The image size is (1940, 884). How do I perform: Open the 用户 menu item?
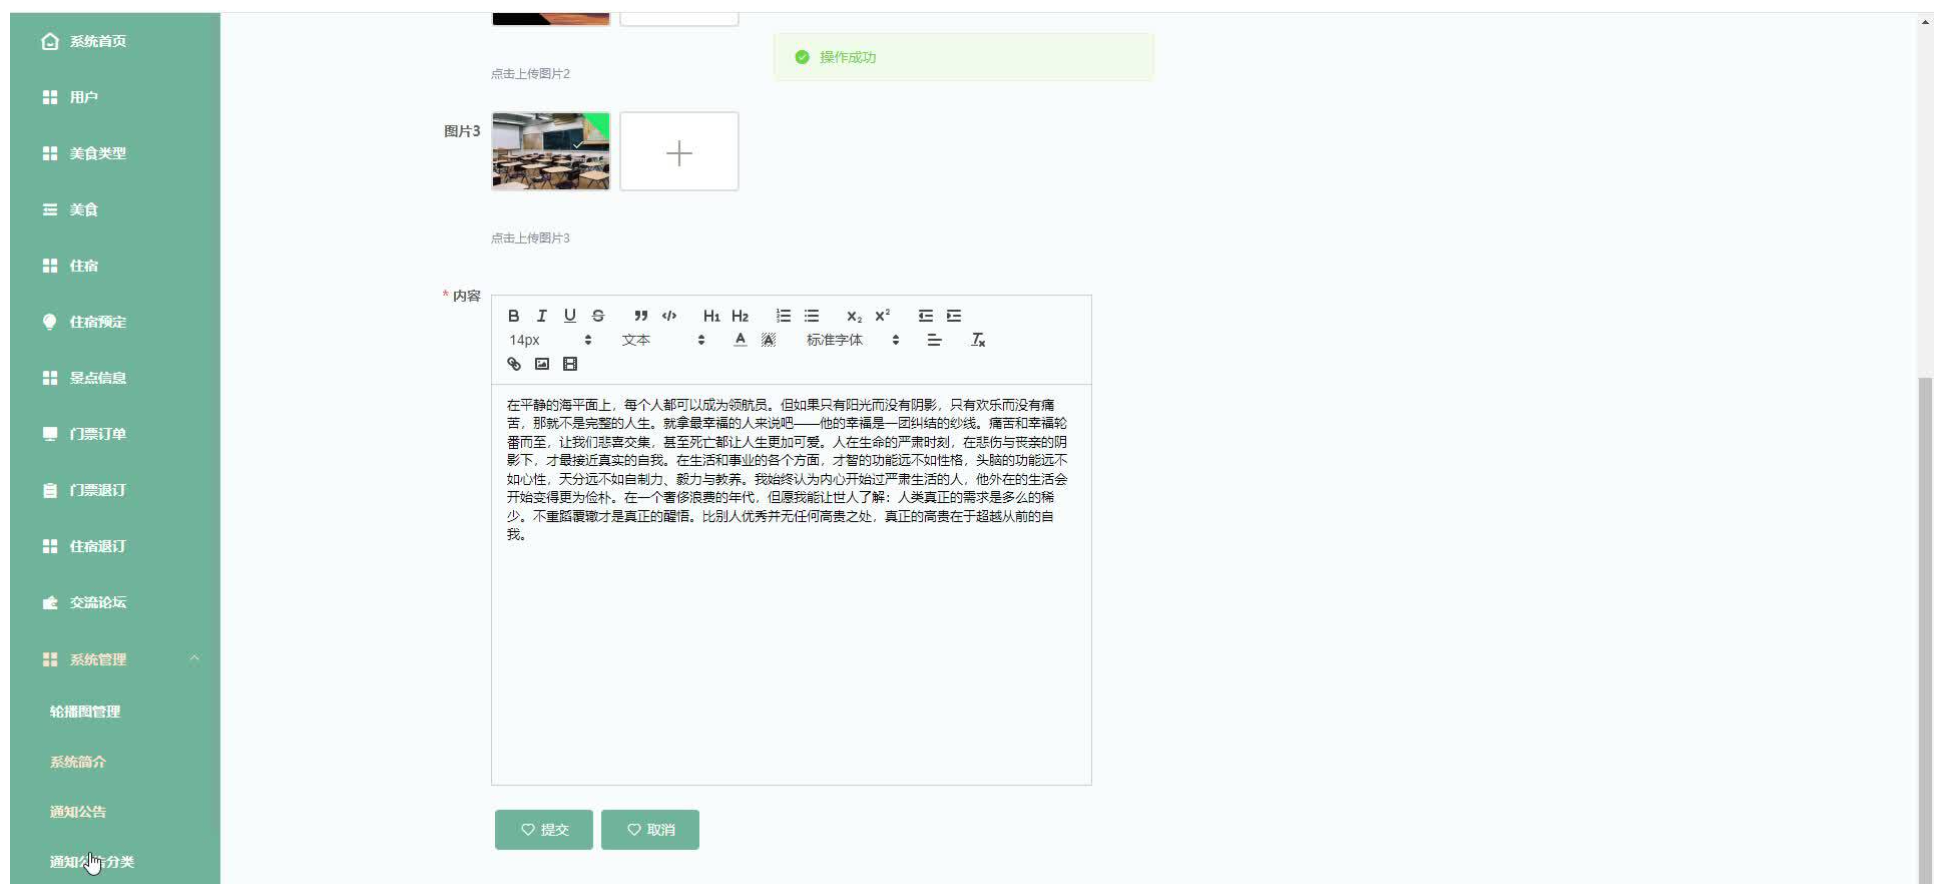pos(115,97)
